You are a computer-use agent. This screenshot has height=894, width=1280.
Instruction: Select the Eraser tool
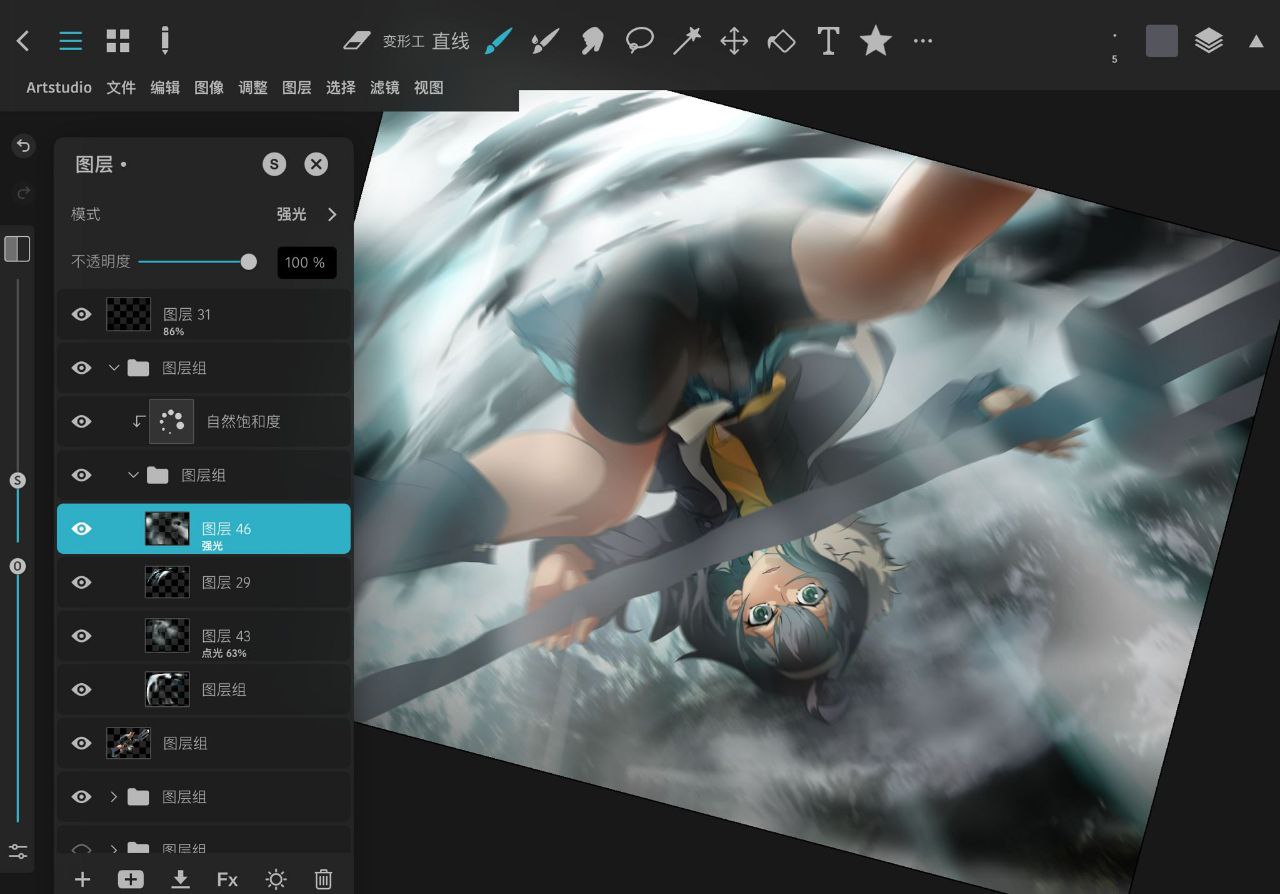tap(357, 41)
